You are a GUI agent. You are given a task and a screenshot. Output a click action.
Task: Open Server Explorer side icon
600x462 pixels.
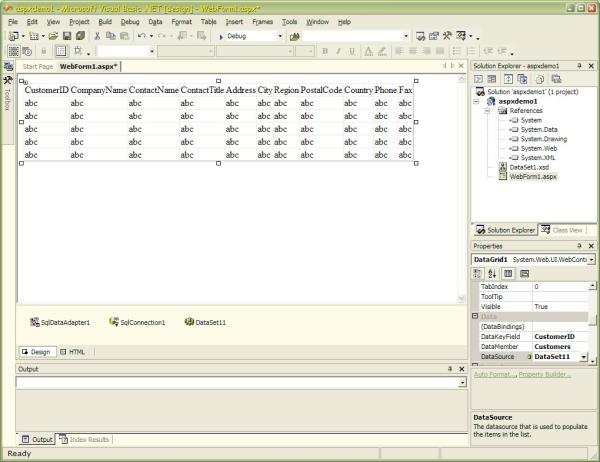point(8,67)
